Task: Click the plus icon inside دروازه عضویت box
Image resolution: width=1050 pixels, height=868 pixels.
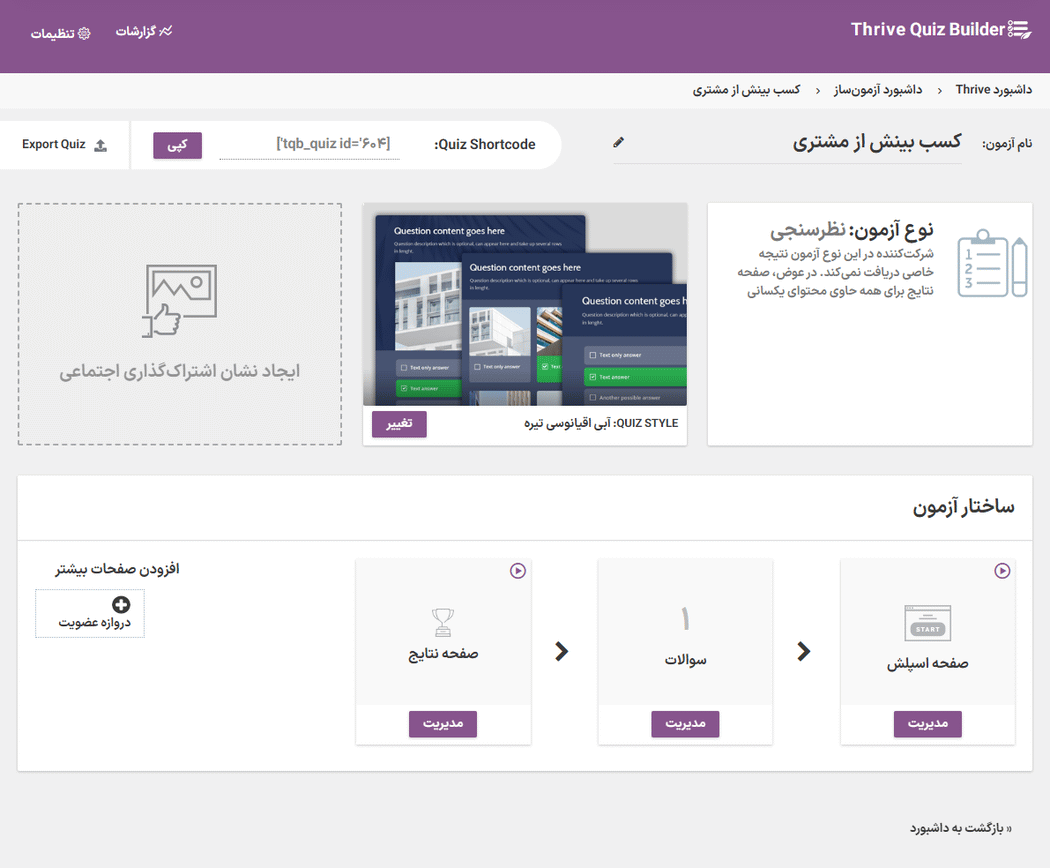Action: click(120, 604)
